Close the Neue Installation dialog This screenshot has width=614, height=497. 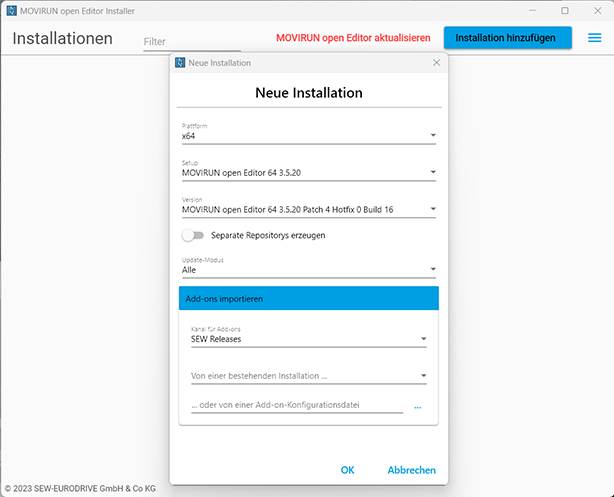pyautogui.click(x=436, y=62)
